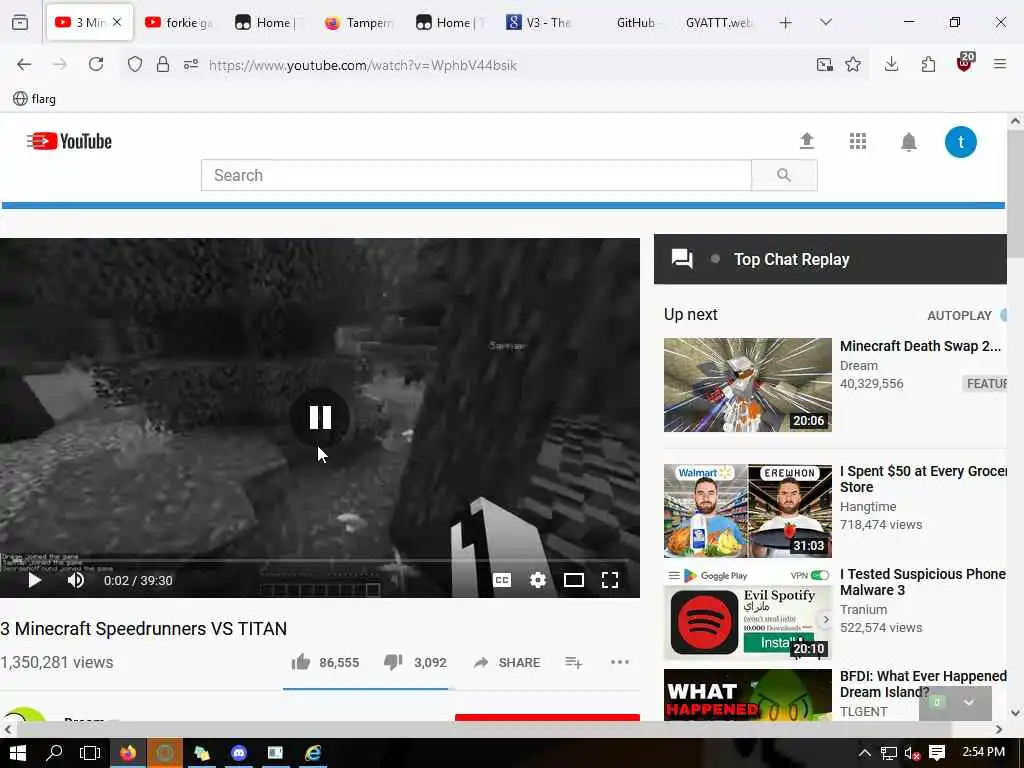Switch to the V3 - The tab
Image resolution: width=1024 pixels, height=768 pixels.
point(539,23)
